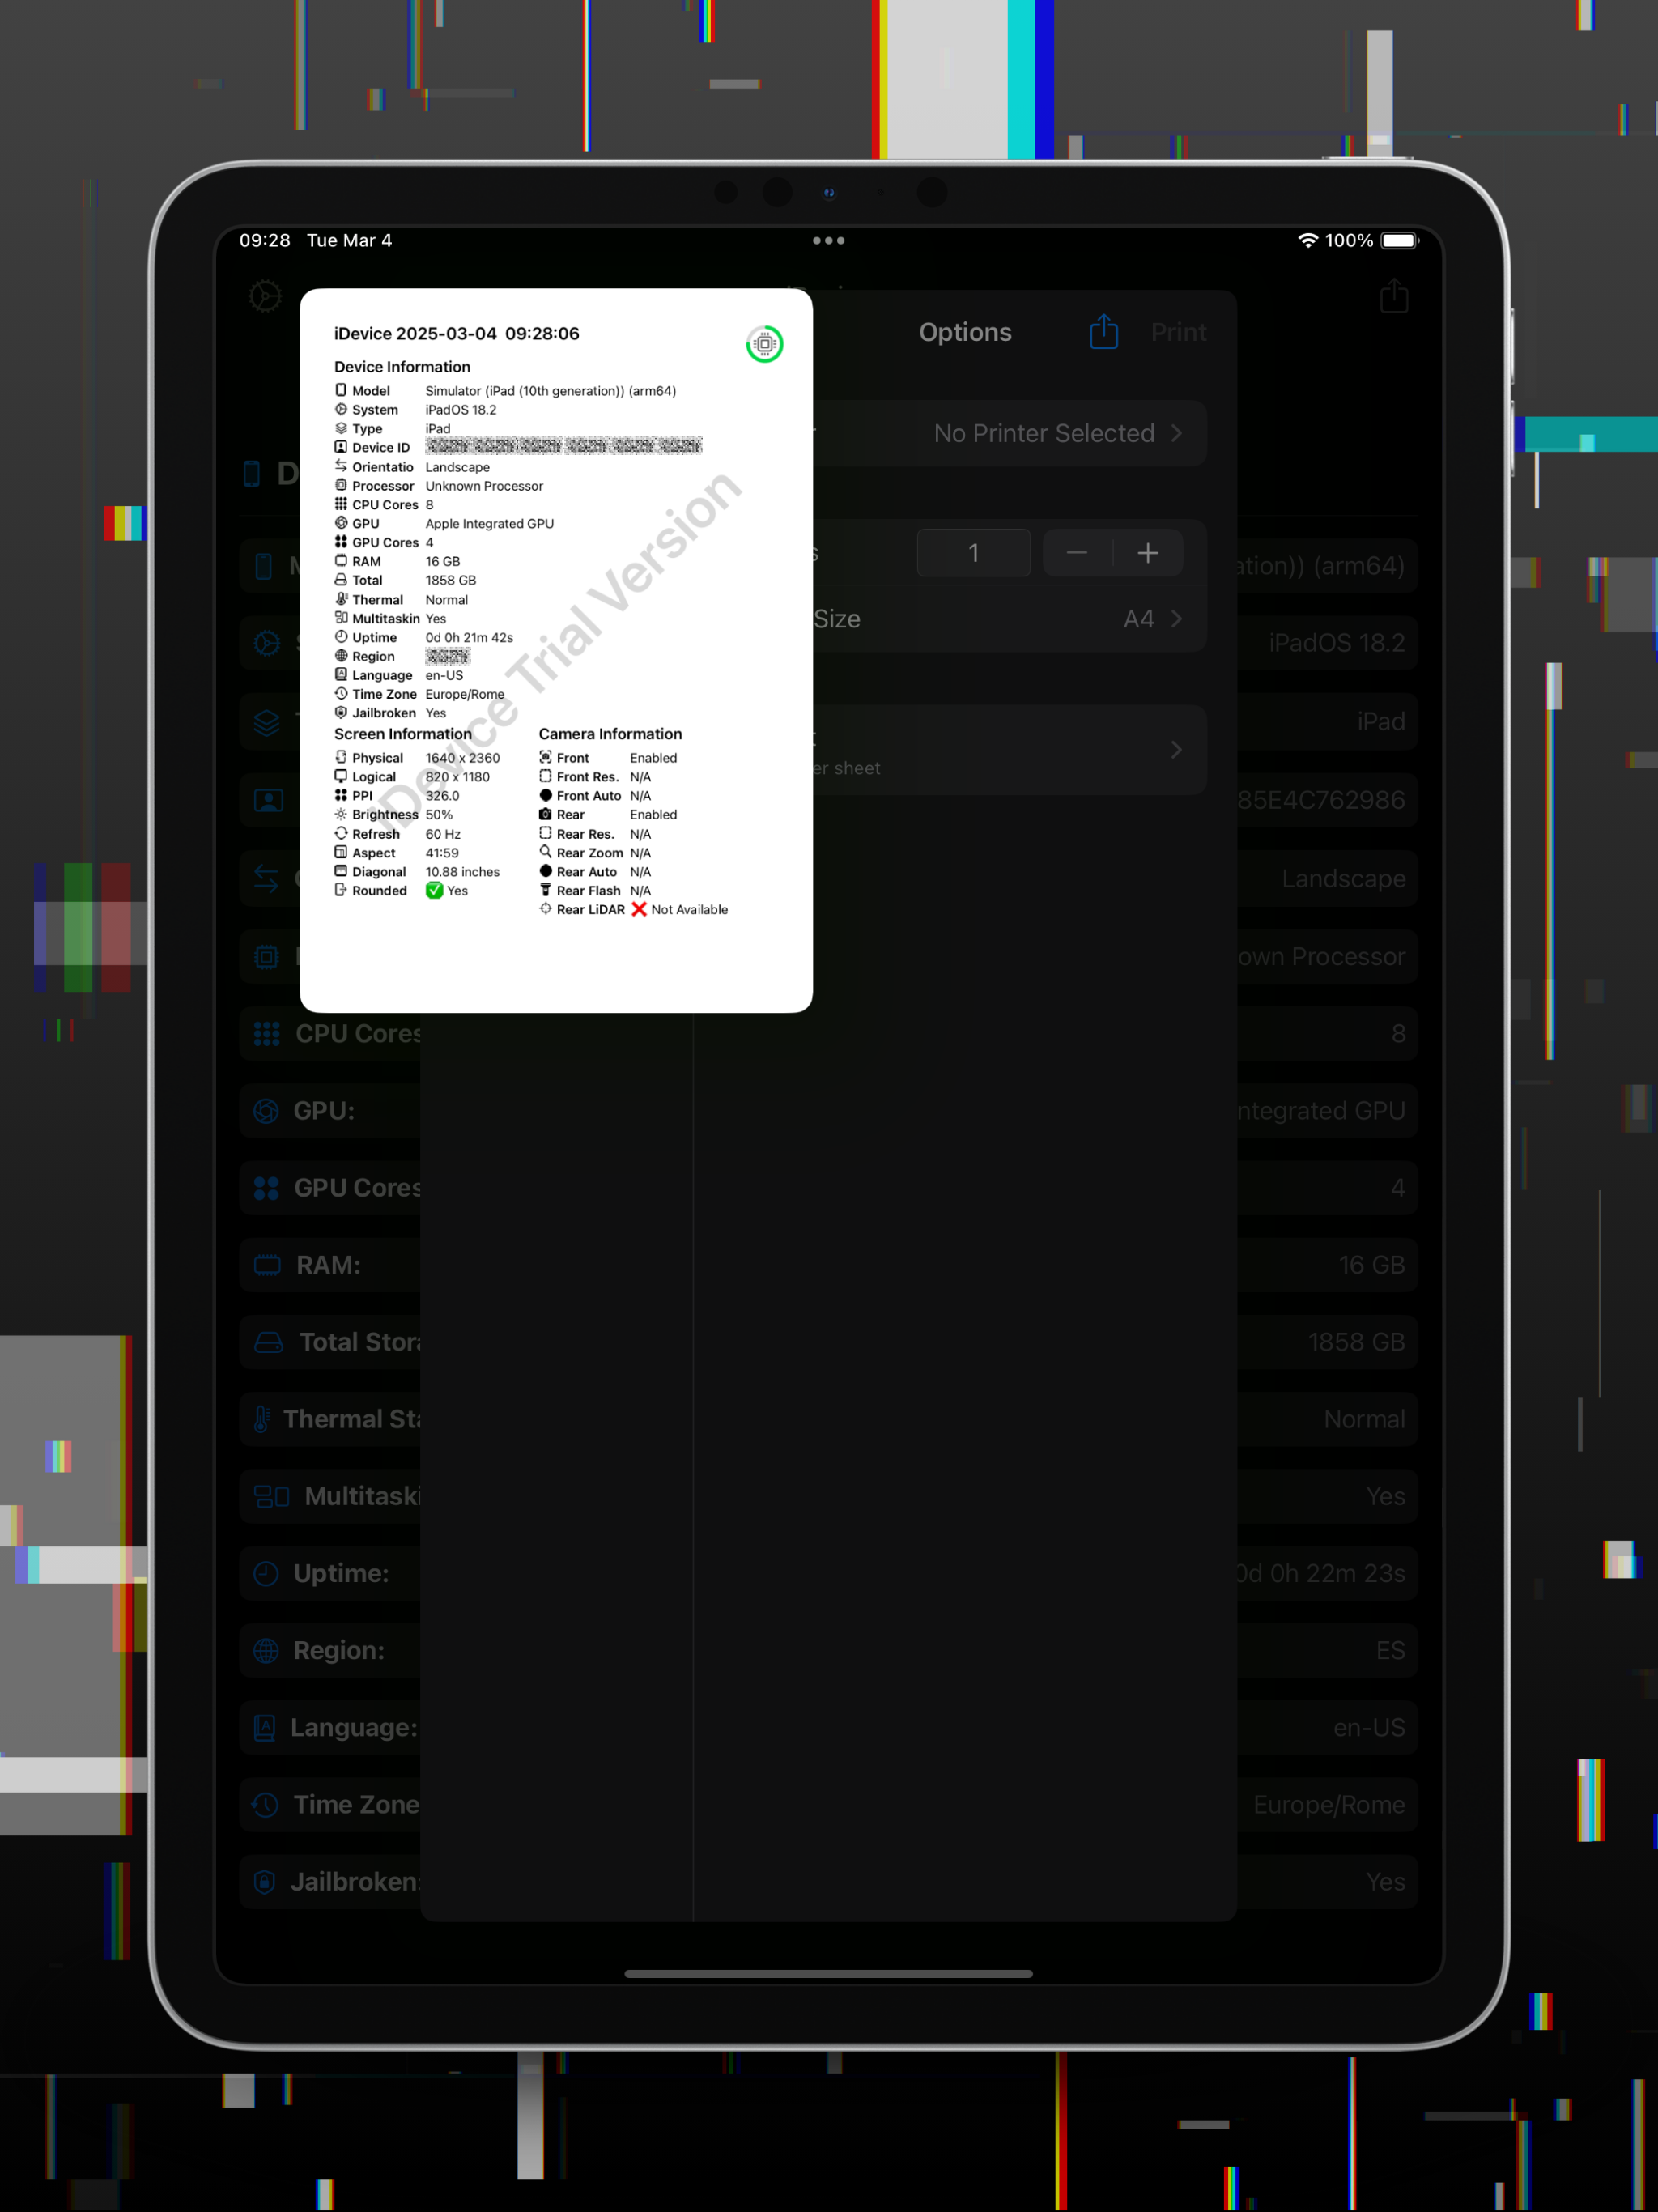
Task: Click the '1858 GB' storage value
Action: [1356, 1342]
